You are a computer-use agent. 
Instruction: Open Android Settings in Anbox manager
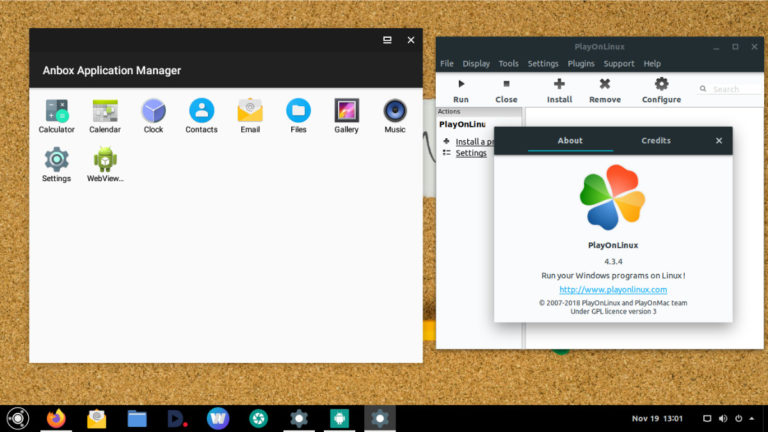click(x=56, y=165)
